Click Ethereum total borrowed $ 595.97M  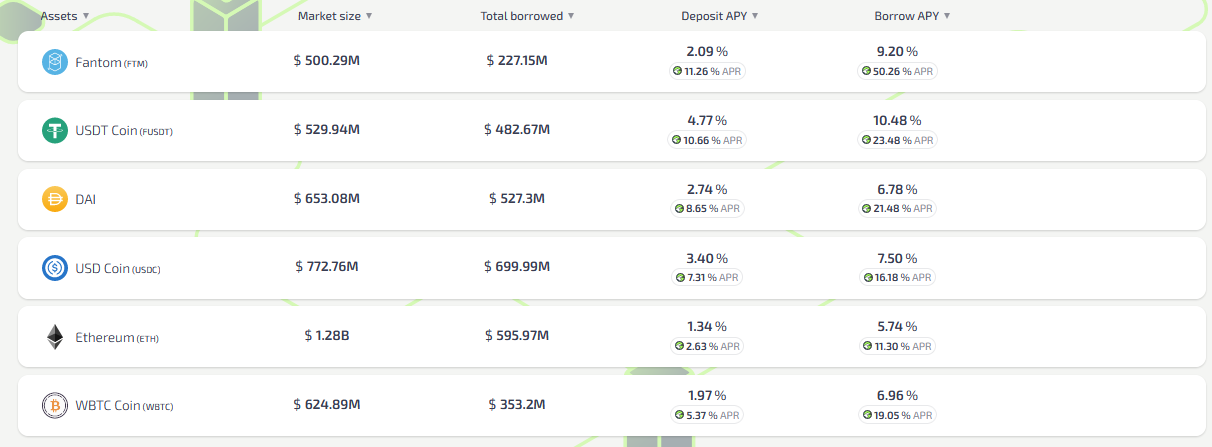click(x=517, y=336)
